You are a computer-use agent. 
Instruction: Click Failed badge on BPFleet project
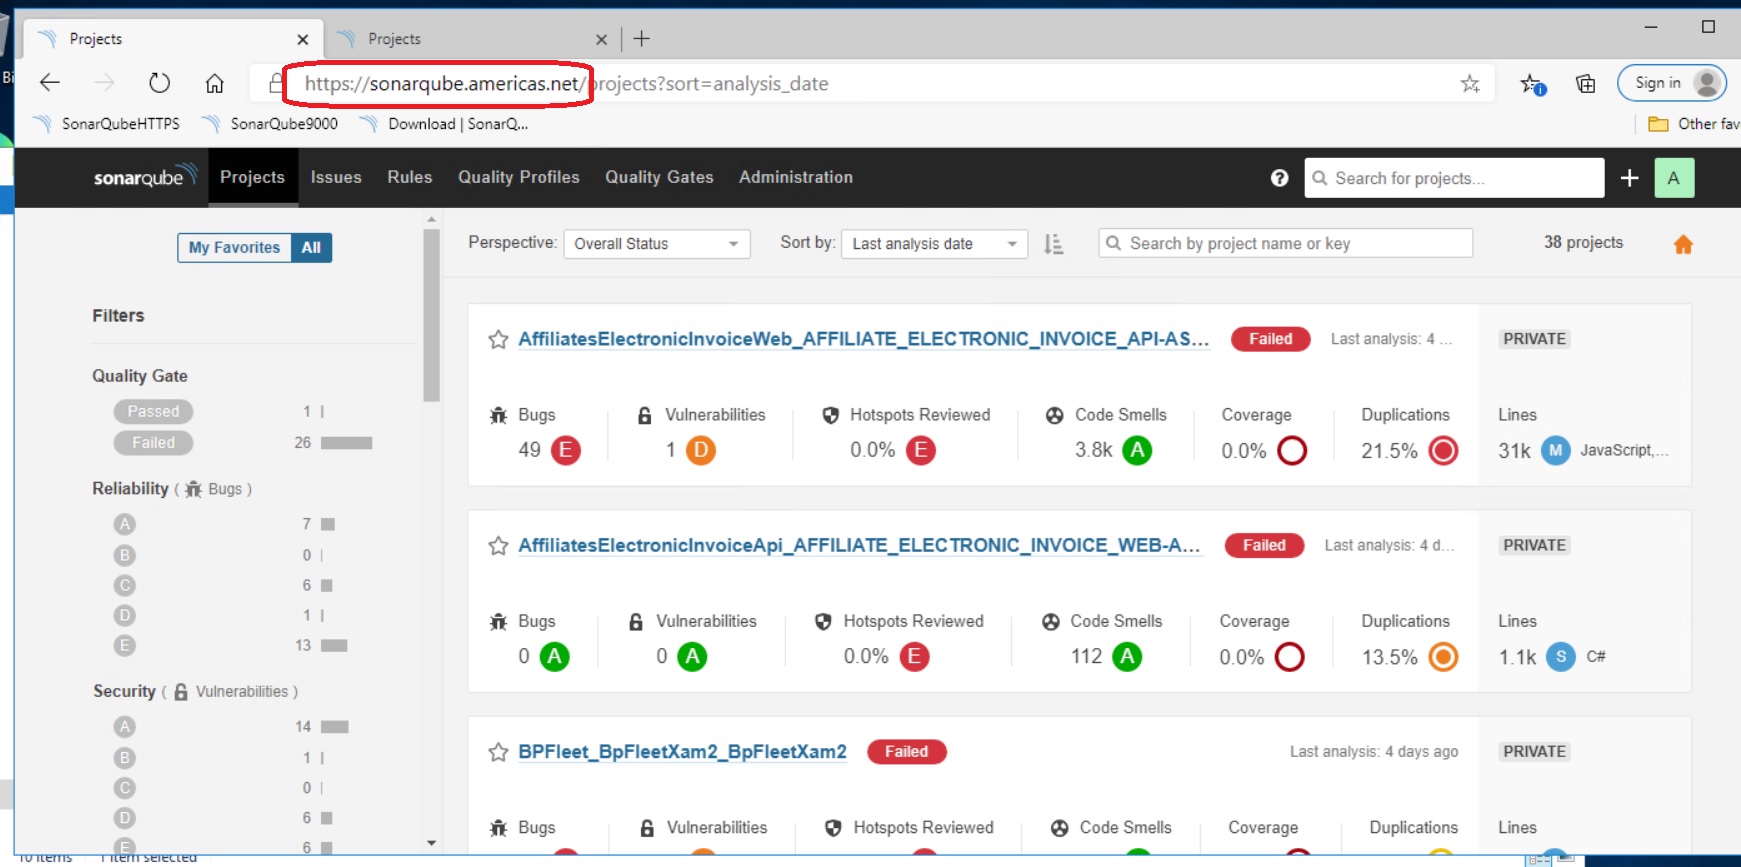(x=906, y=752)
